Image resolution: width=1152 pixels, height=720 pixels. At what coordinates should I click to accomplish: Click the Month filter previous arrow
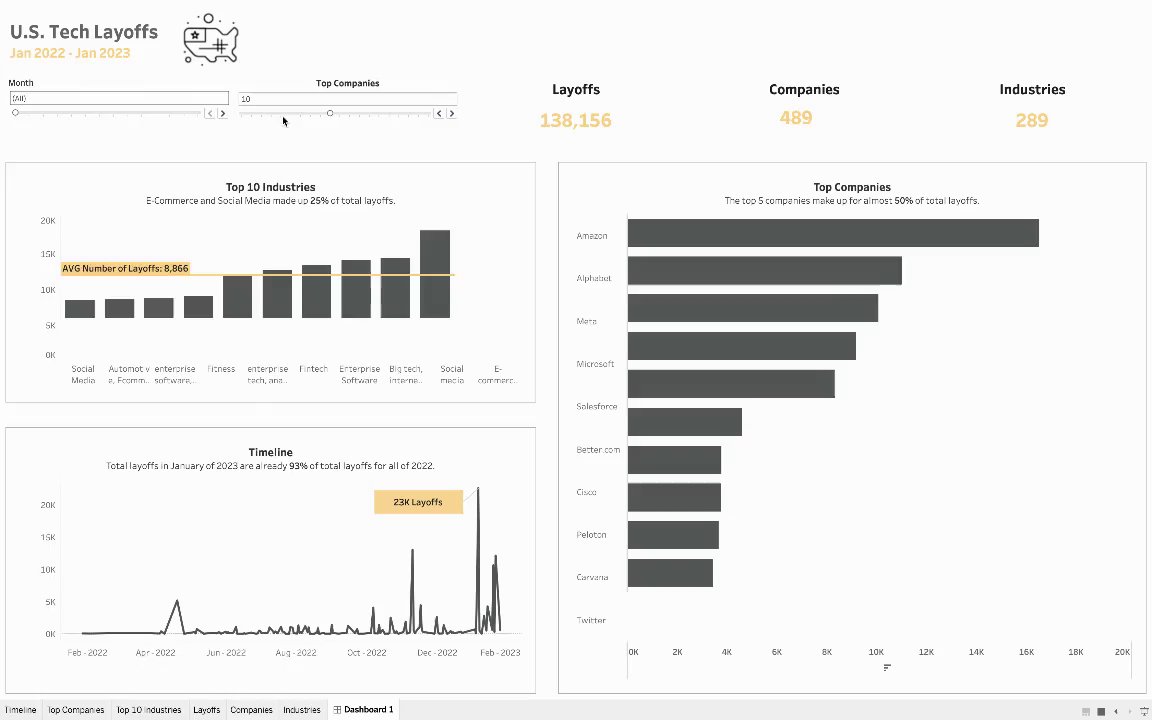pyautogui.click(x=209, y=113)
